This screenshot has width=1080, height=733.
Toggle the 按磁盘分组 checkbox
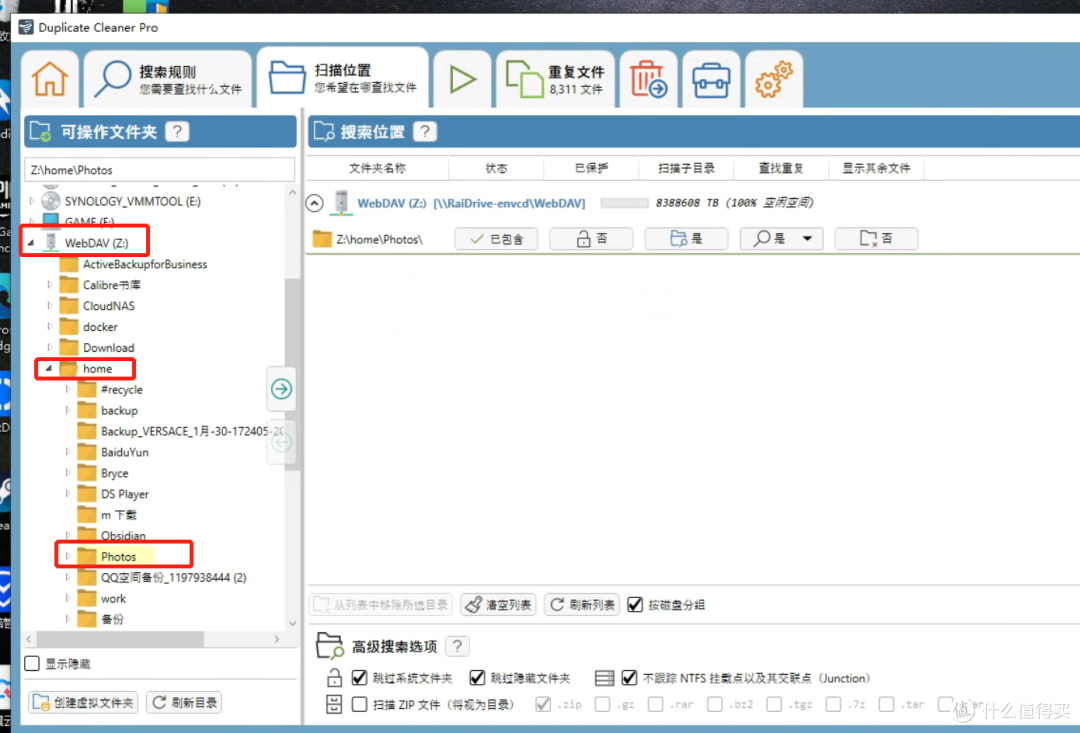[x=635, y=604]
